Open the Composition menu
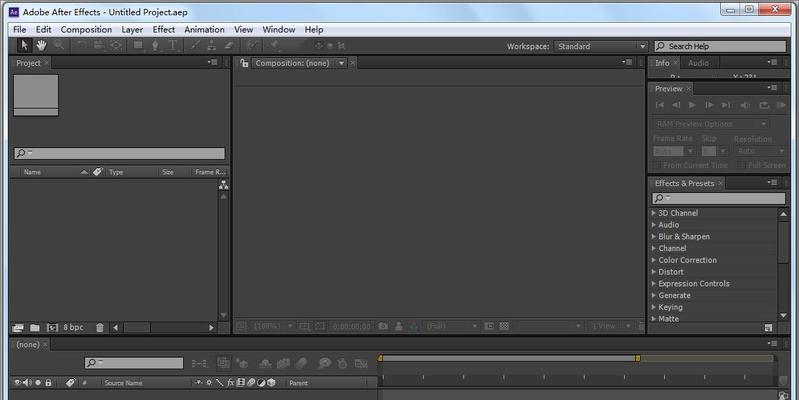This screenshot has width=799, height=400. (x=86, y=30)
